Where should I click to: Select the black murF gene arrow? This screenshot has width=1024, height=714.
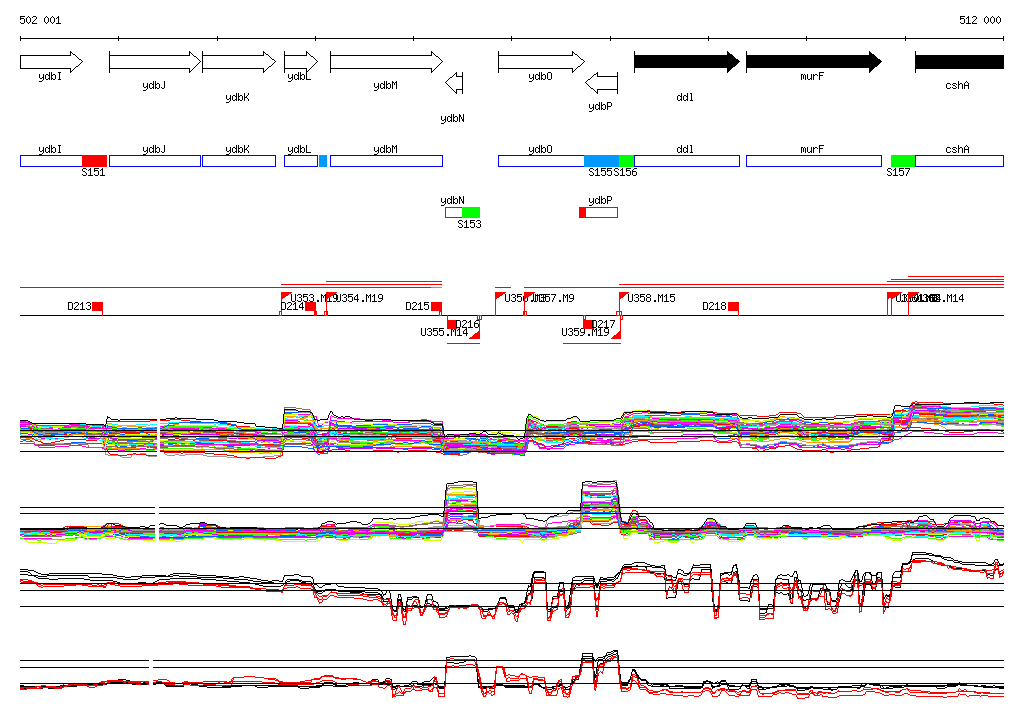click(x=814, y=62)
